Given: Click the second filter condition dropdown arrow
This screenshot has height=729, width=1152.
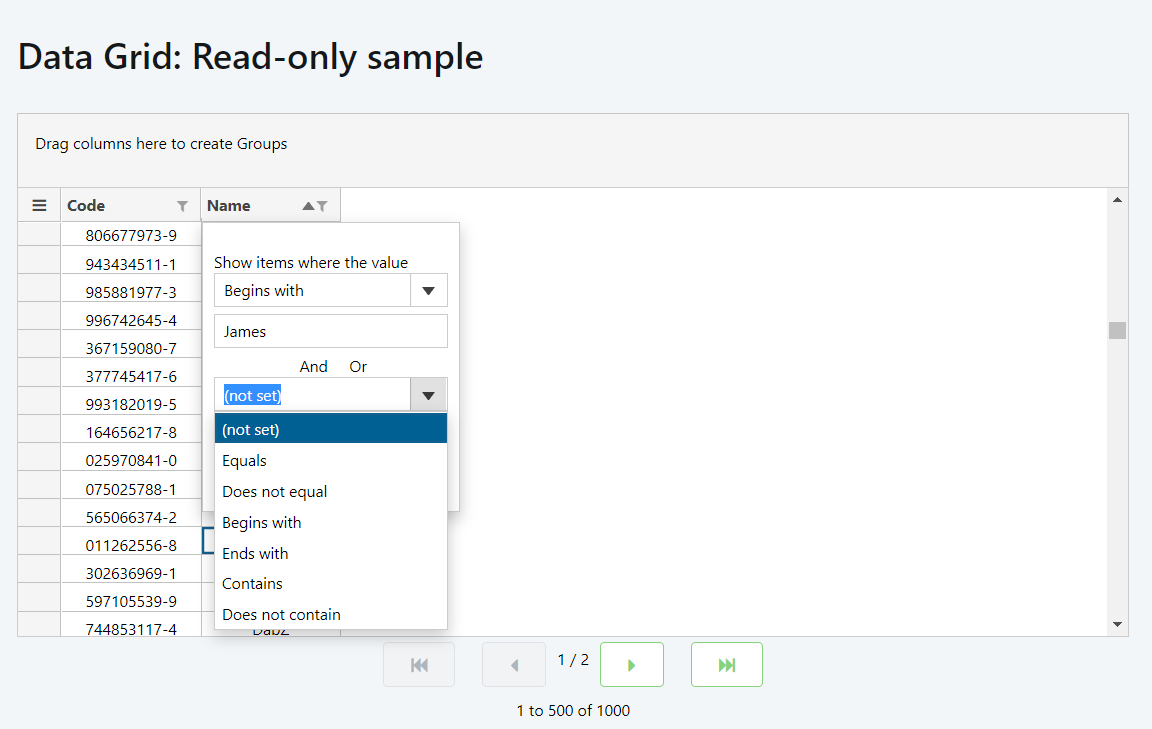Looking at the screenshot, I should click(428, 394).
